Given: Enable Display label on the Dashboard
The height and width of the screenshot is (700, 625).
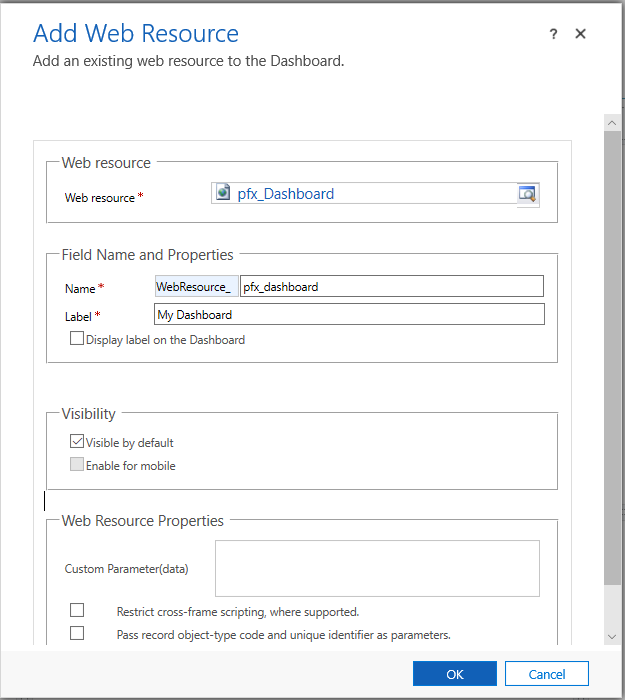Looking at the screenshot, I should (x=77, y=339).
